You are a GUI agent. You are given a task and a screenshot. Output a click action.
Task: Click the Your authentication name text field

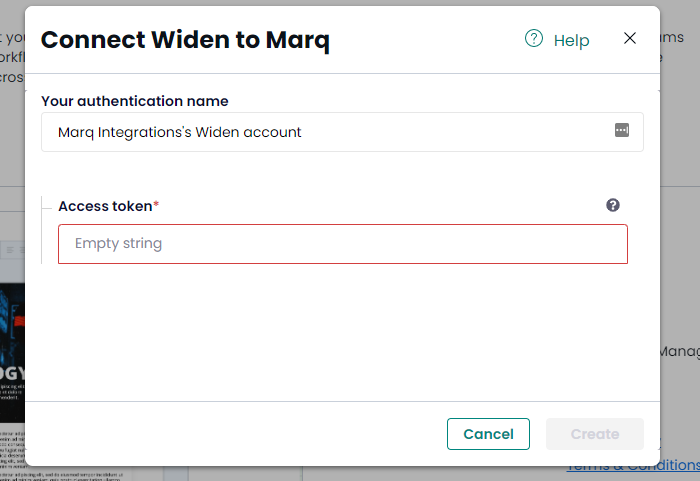pos(342,132)
